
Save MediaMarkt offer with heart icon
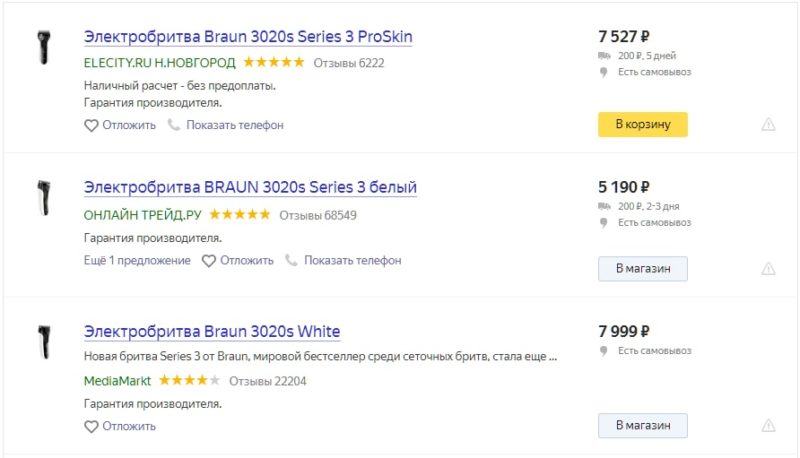click(91, 427)
